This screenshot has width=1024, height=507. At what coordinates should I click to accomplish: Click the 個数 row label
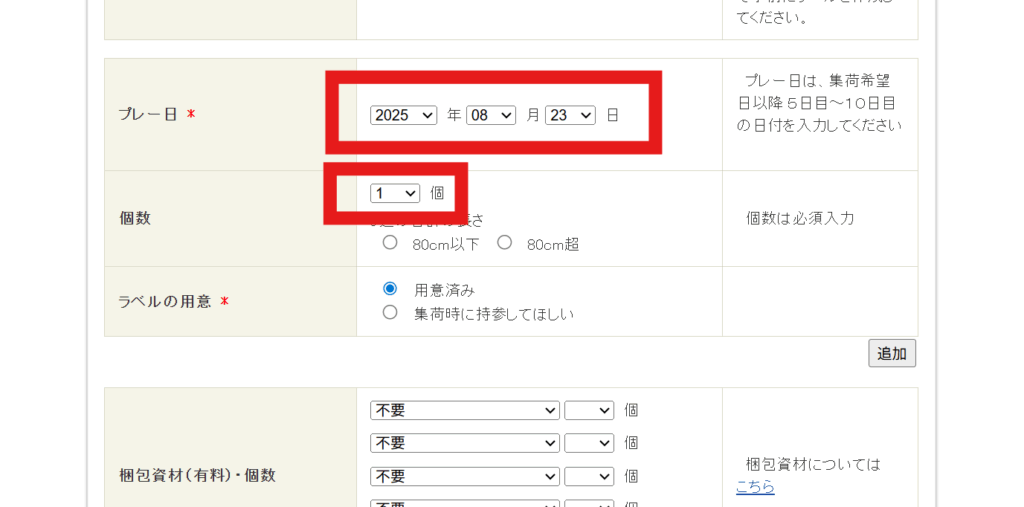click(135, 218)
